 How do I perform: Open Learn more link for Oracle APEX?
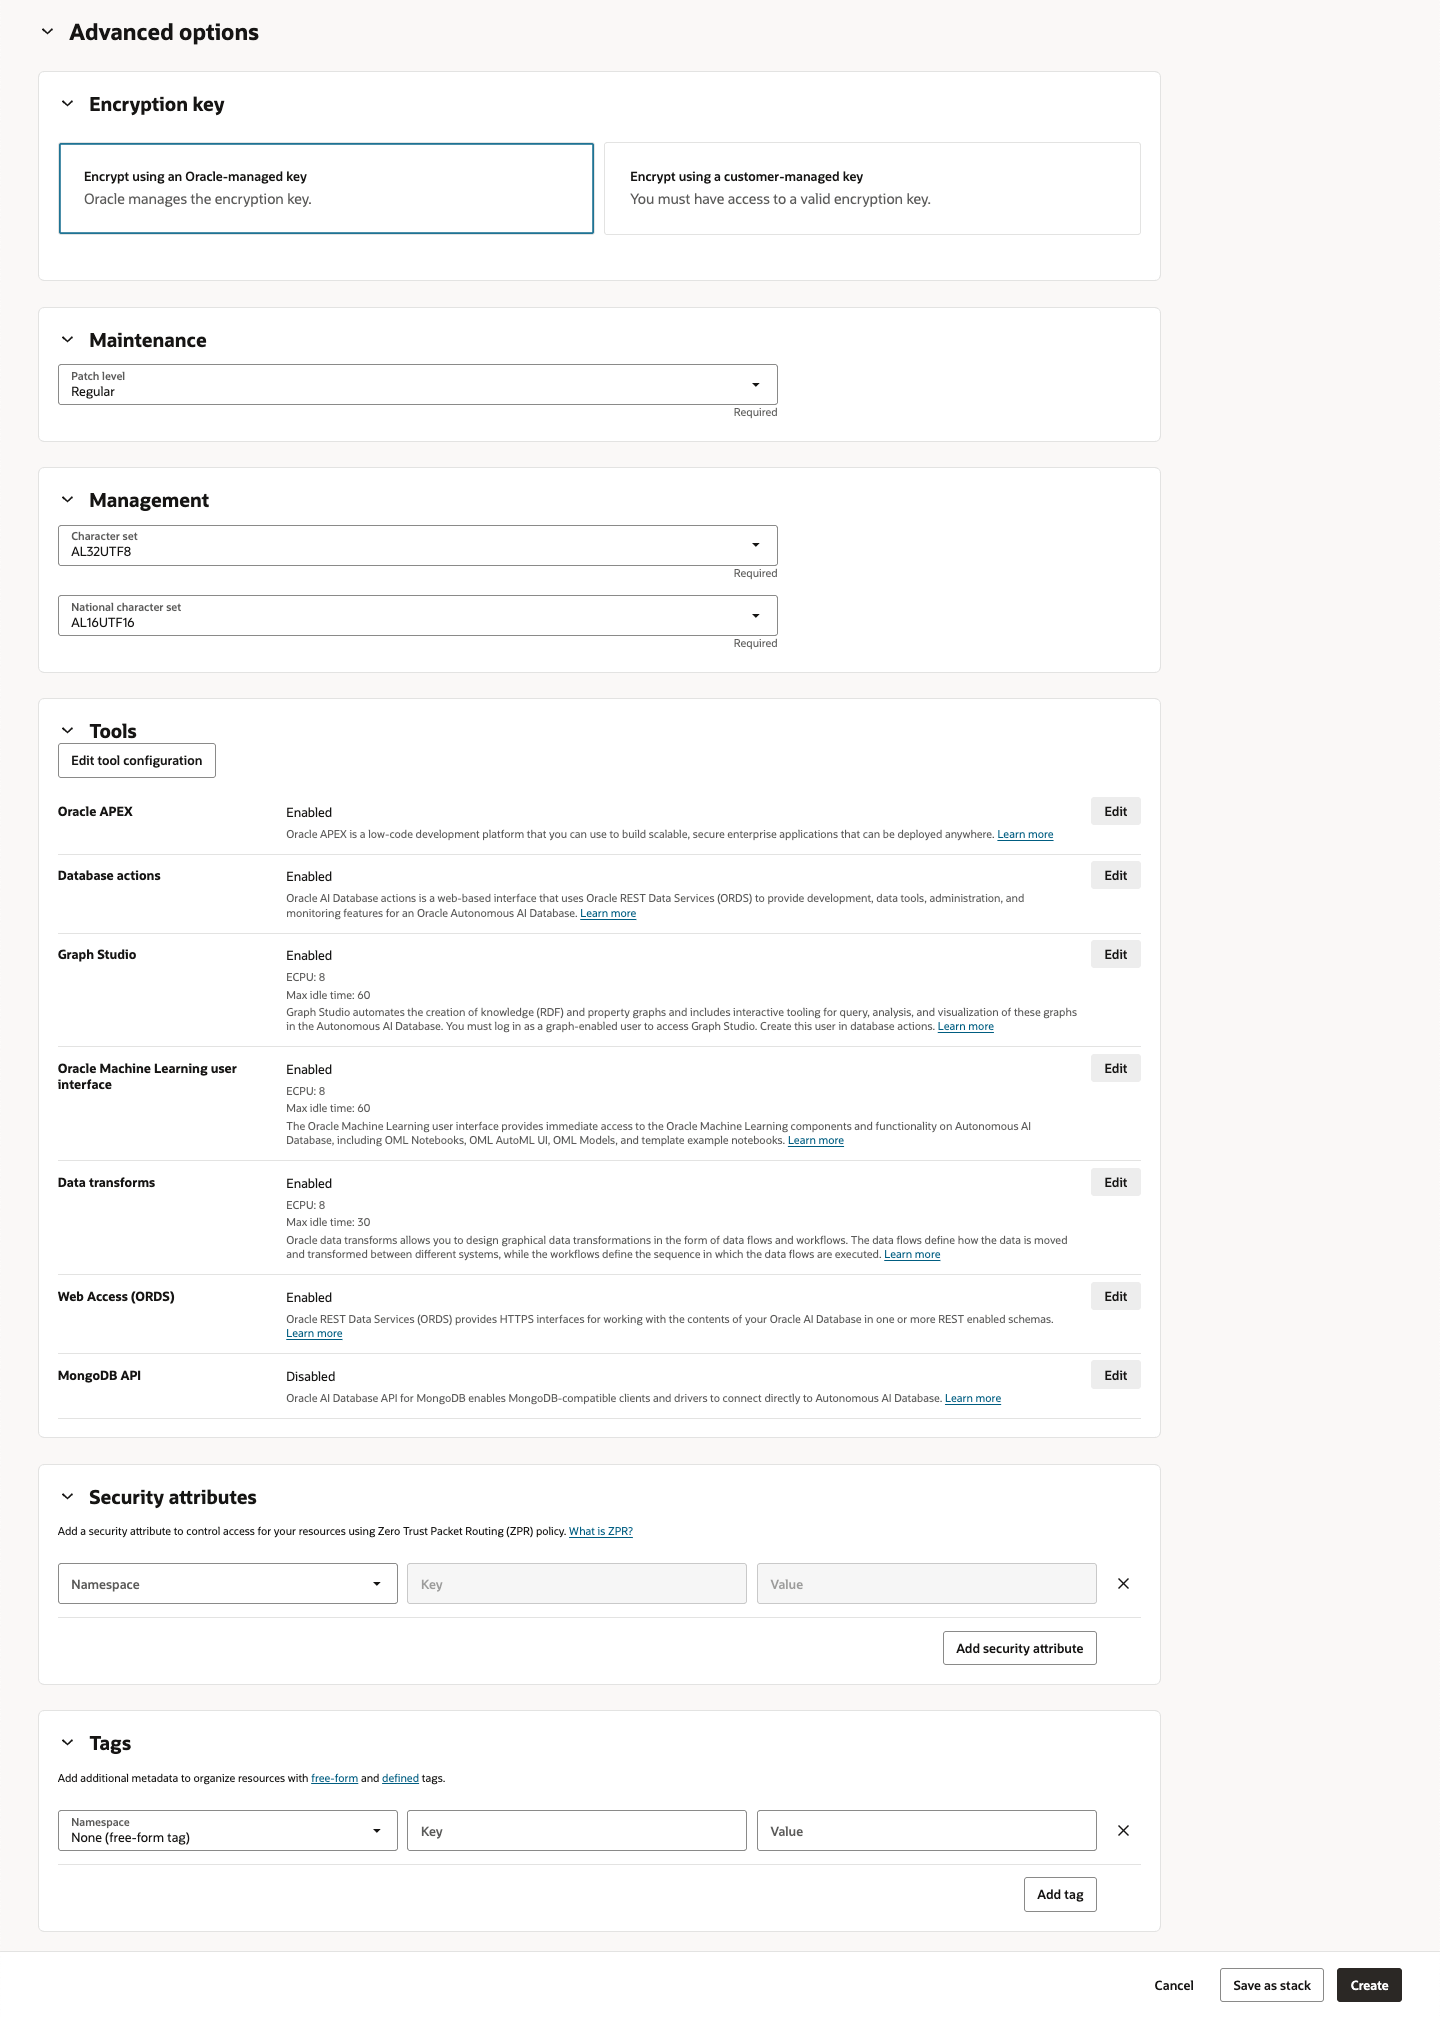[1025, 835]
